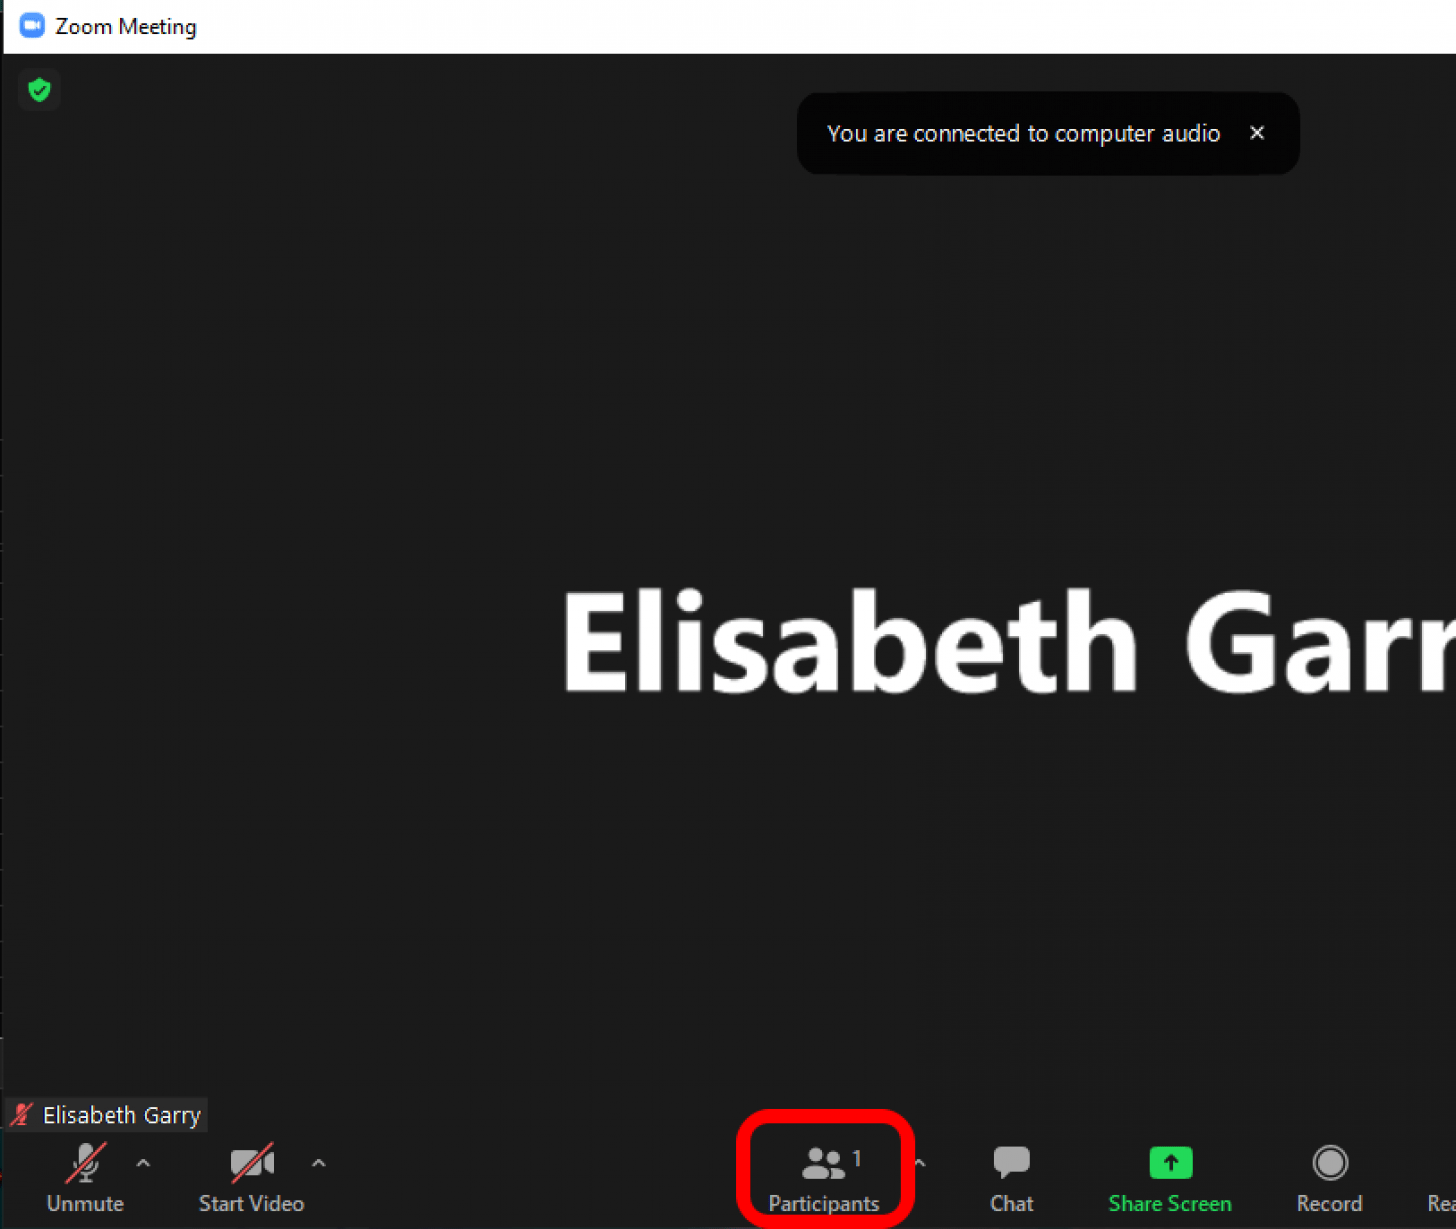Expand audio options arrow next to Unmute
This screenshot has height=1229, width=1456.
(x=143, y=1163)
